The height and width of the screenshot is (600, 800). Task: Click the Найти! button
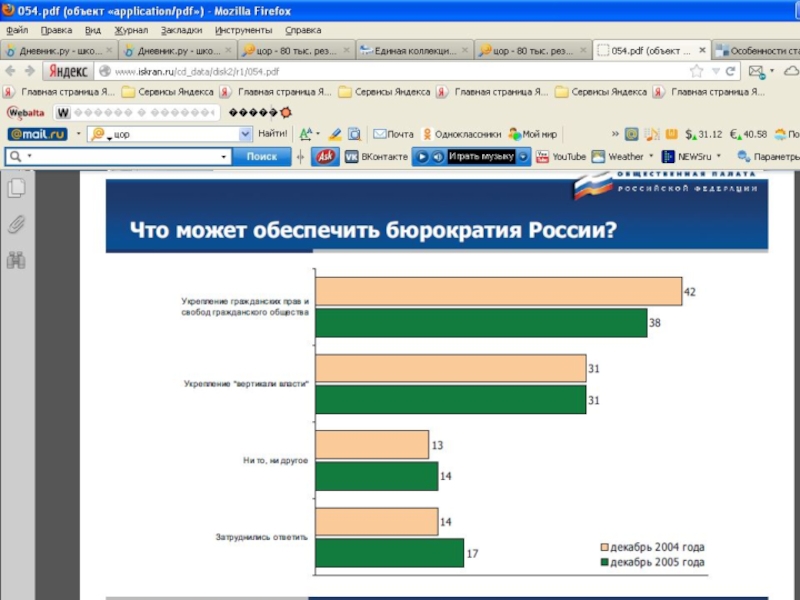tap(272, 134)
